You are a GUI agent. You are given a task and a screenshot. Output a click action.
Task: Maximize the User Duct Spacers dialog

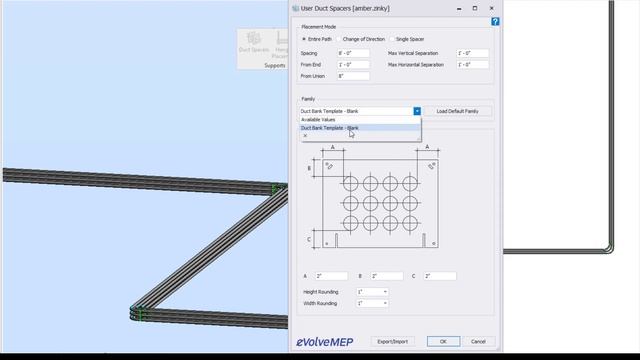coord(475,8)
